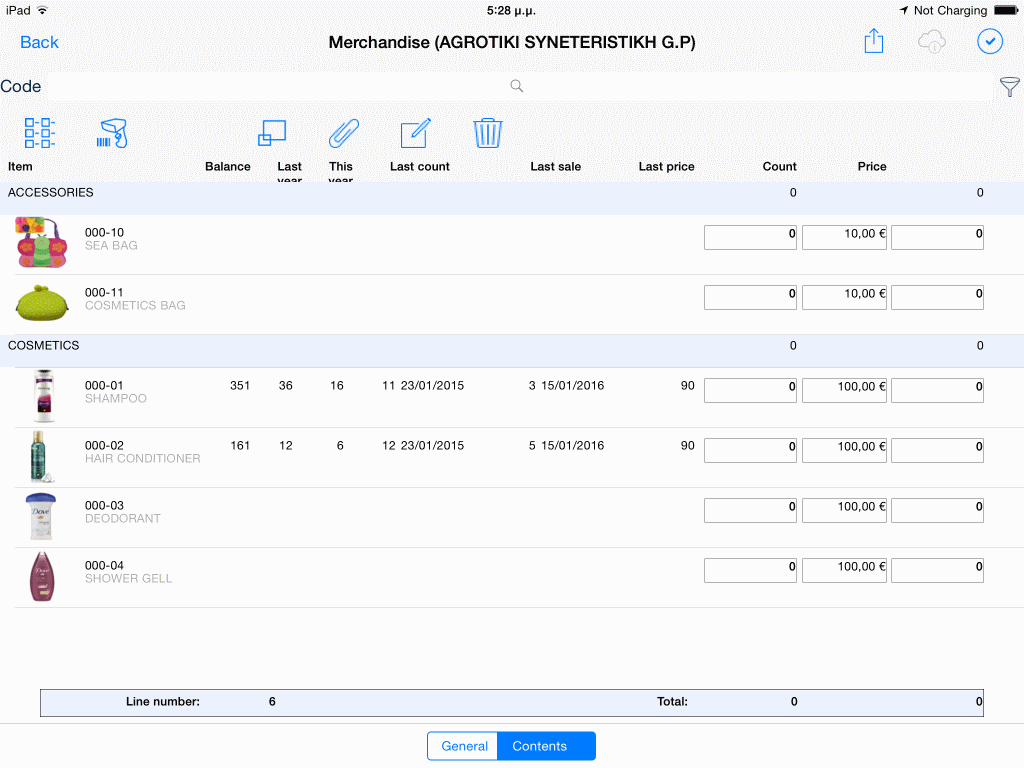
Task: Go Back to previous screen
Action: pyautogui.click(x=39, y=42)
